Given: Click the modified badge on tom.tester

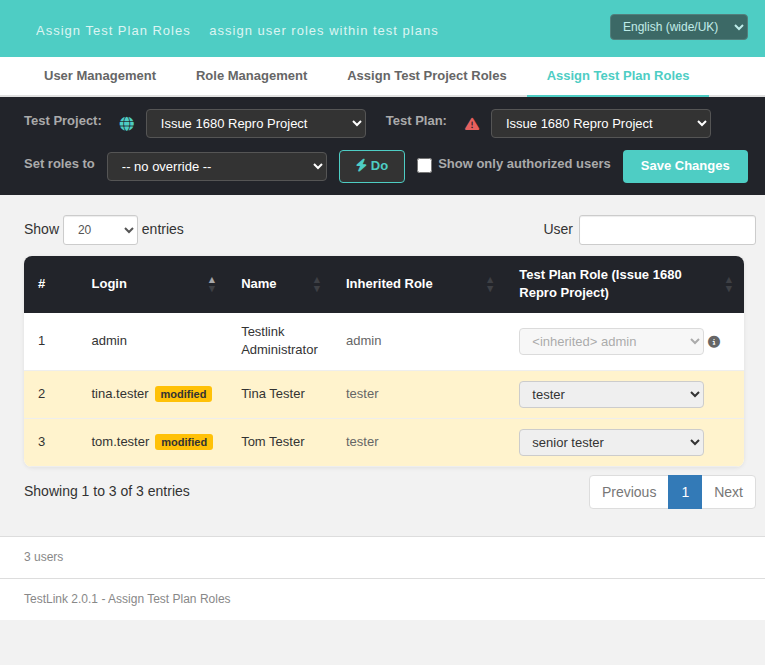Looking at the screenshot, I should 184,442.
